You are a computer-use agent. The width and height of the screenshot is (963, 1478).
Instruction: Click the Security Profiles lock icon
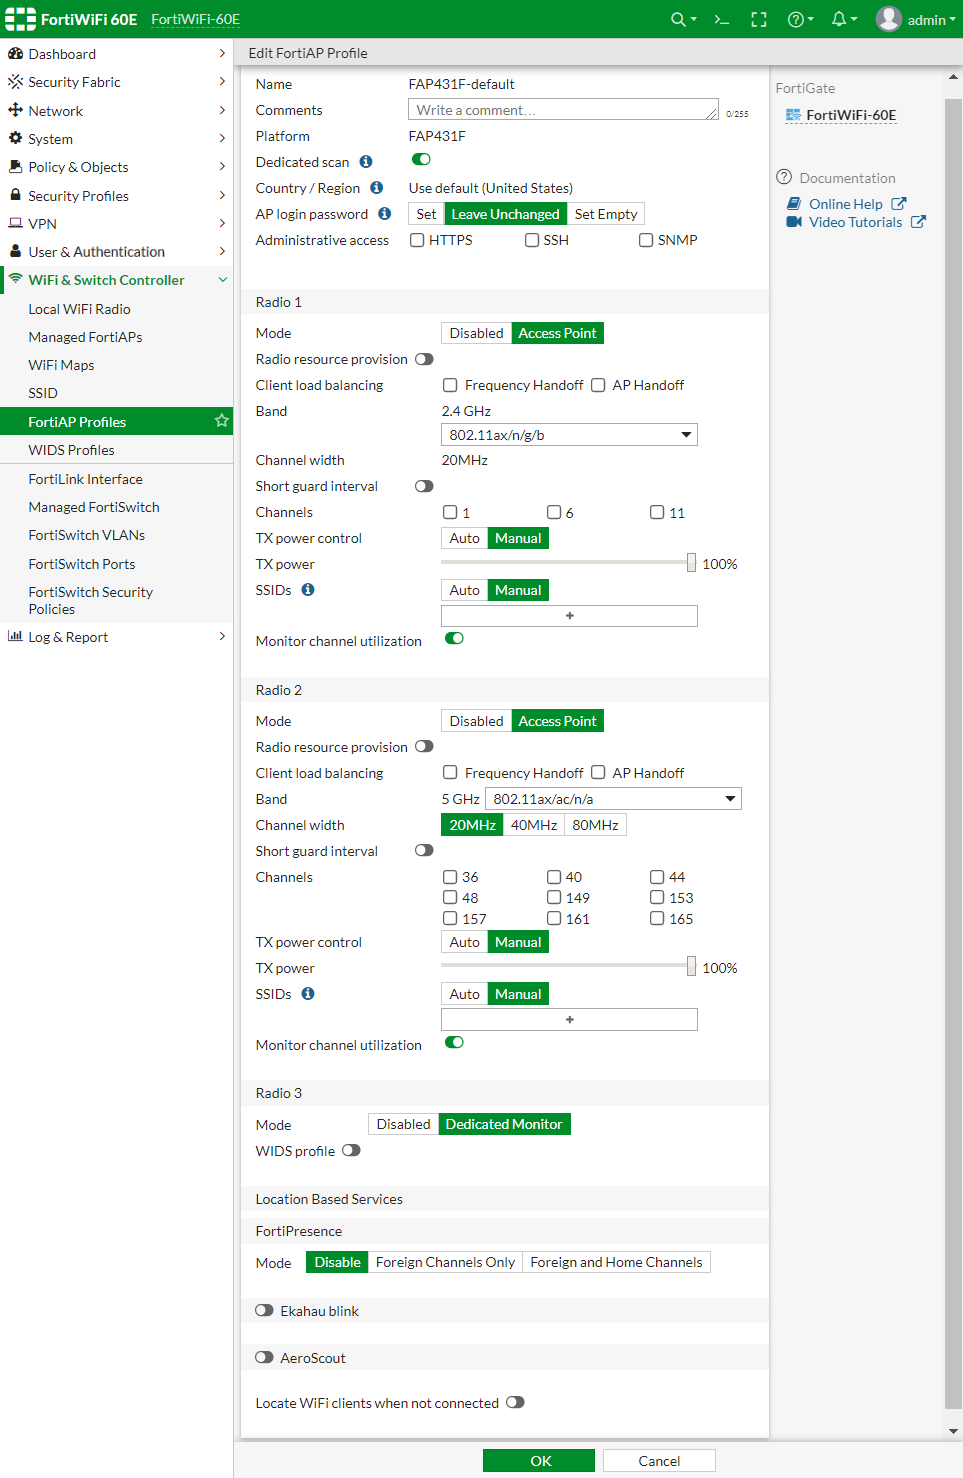click(15, 195)
